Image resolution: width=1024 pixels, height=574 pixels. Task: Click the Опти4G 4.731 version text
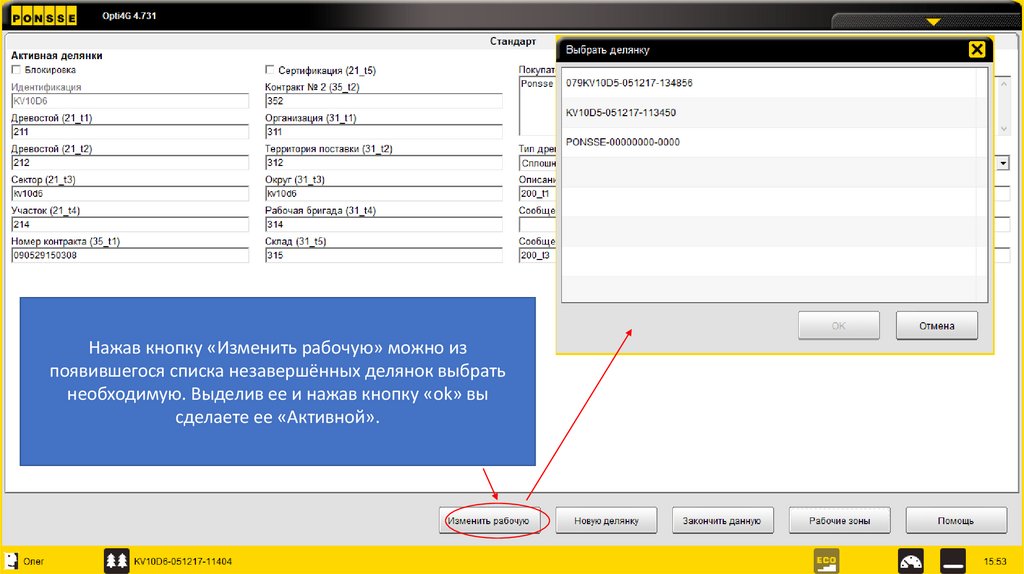[x=129, y=16]
